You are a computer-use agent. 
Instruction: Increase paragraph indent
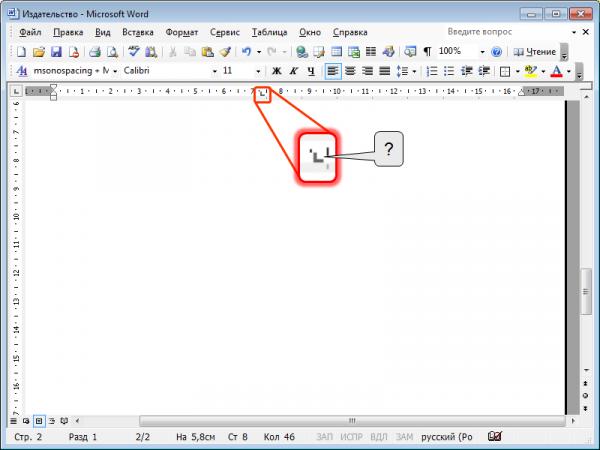tap(484, 71)
